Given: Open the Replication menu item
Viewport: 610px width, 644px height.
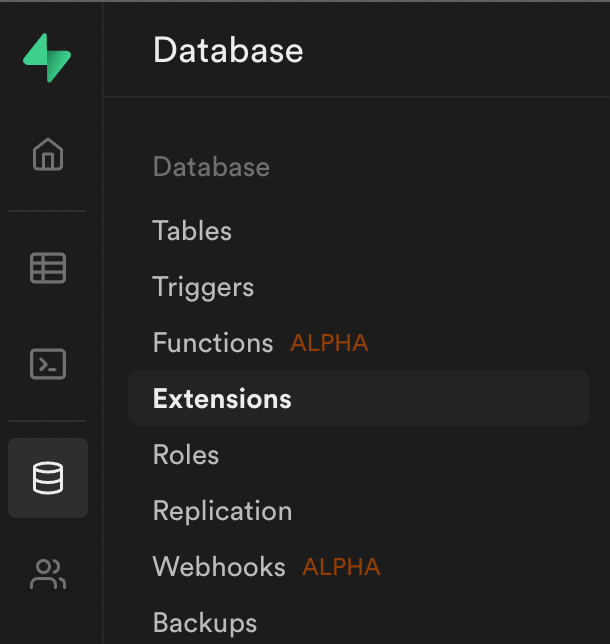Looking at the screenshot, I should click(222, 511).
